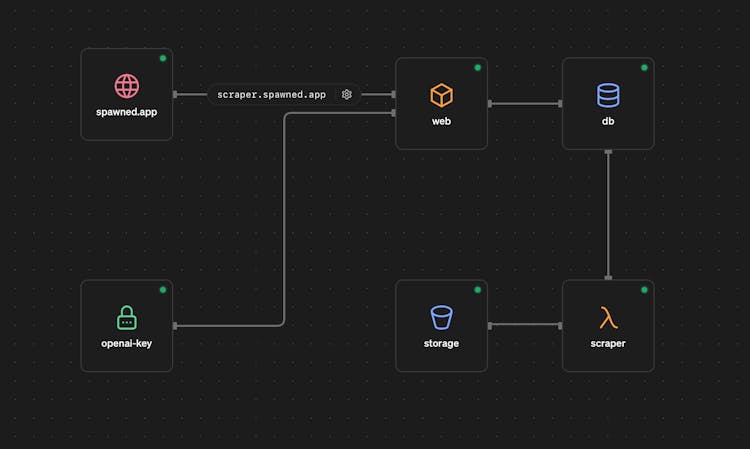Click the scraper node label
The image size is (750, 449).
[x=608, y=343]
